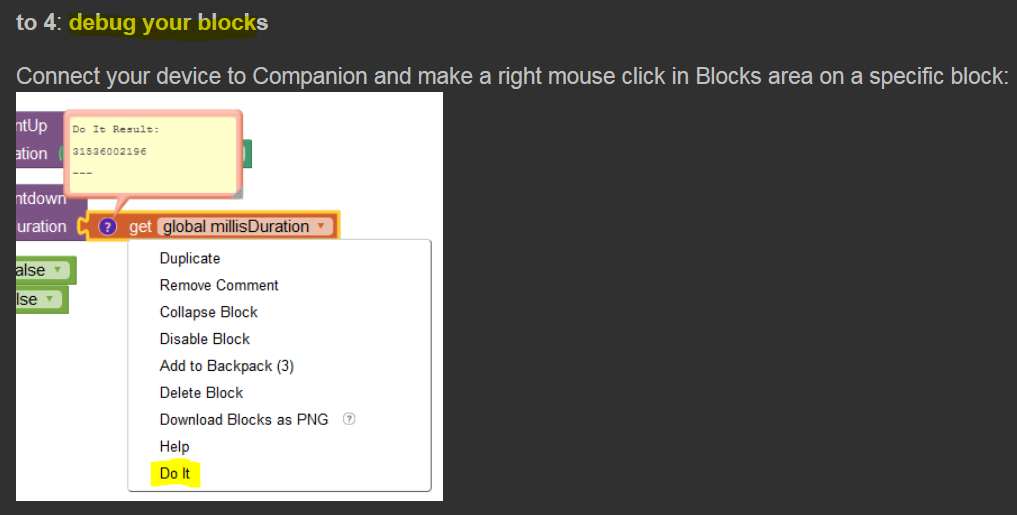Pick the Collapse Block menu entry
Viewport: 1017px width, 515px height.
point(208,312)
